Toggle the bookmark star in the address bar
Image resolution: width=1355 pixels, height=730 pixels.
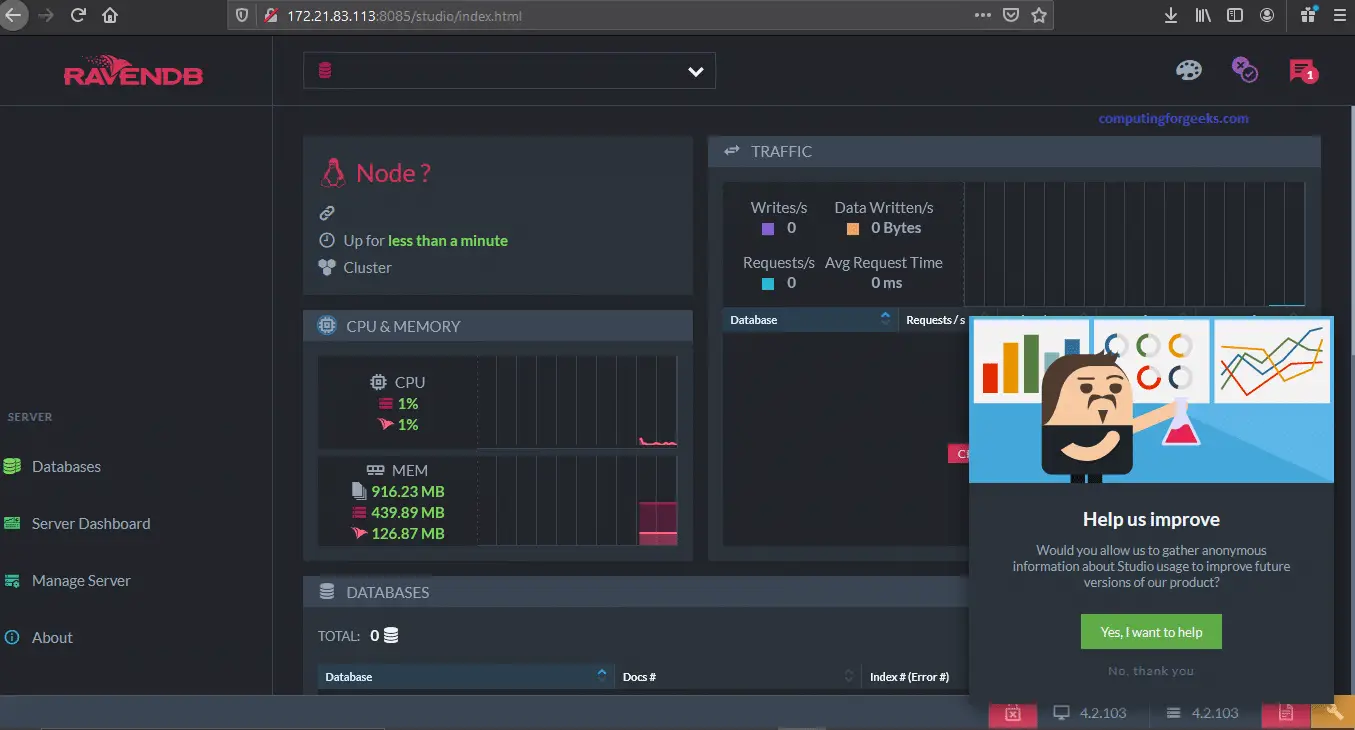[1039, 15]
